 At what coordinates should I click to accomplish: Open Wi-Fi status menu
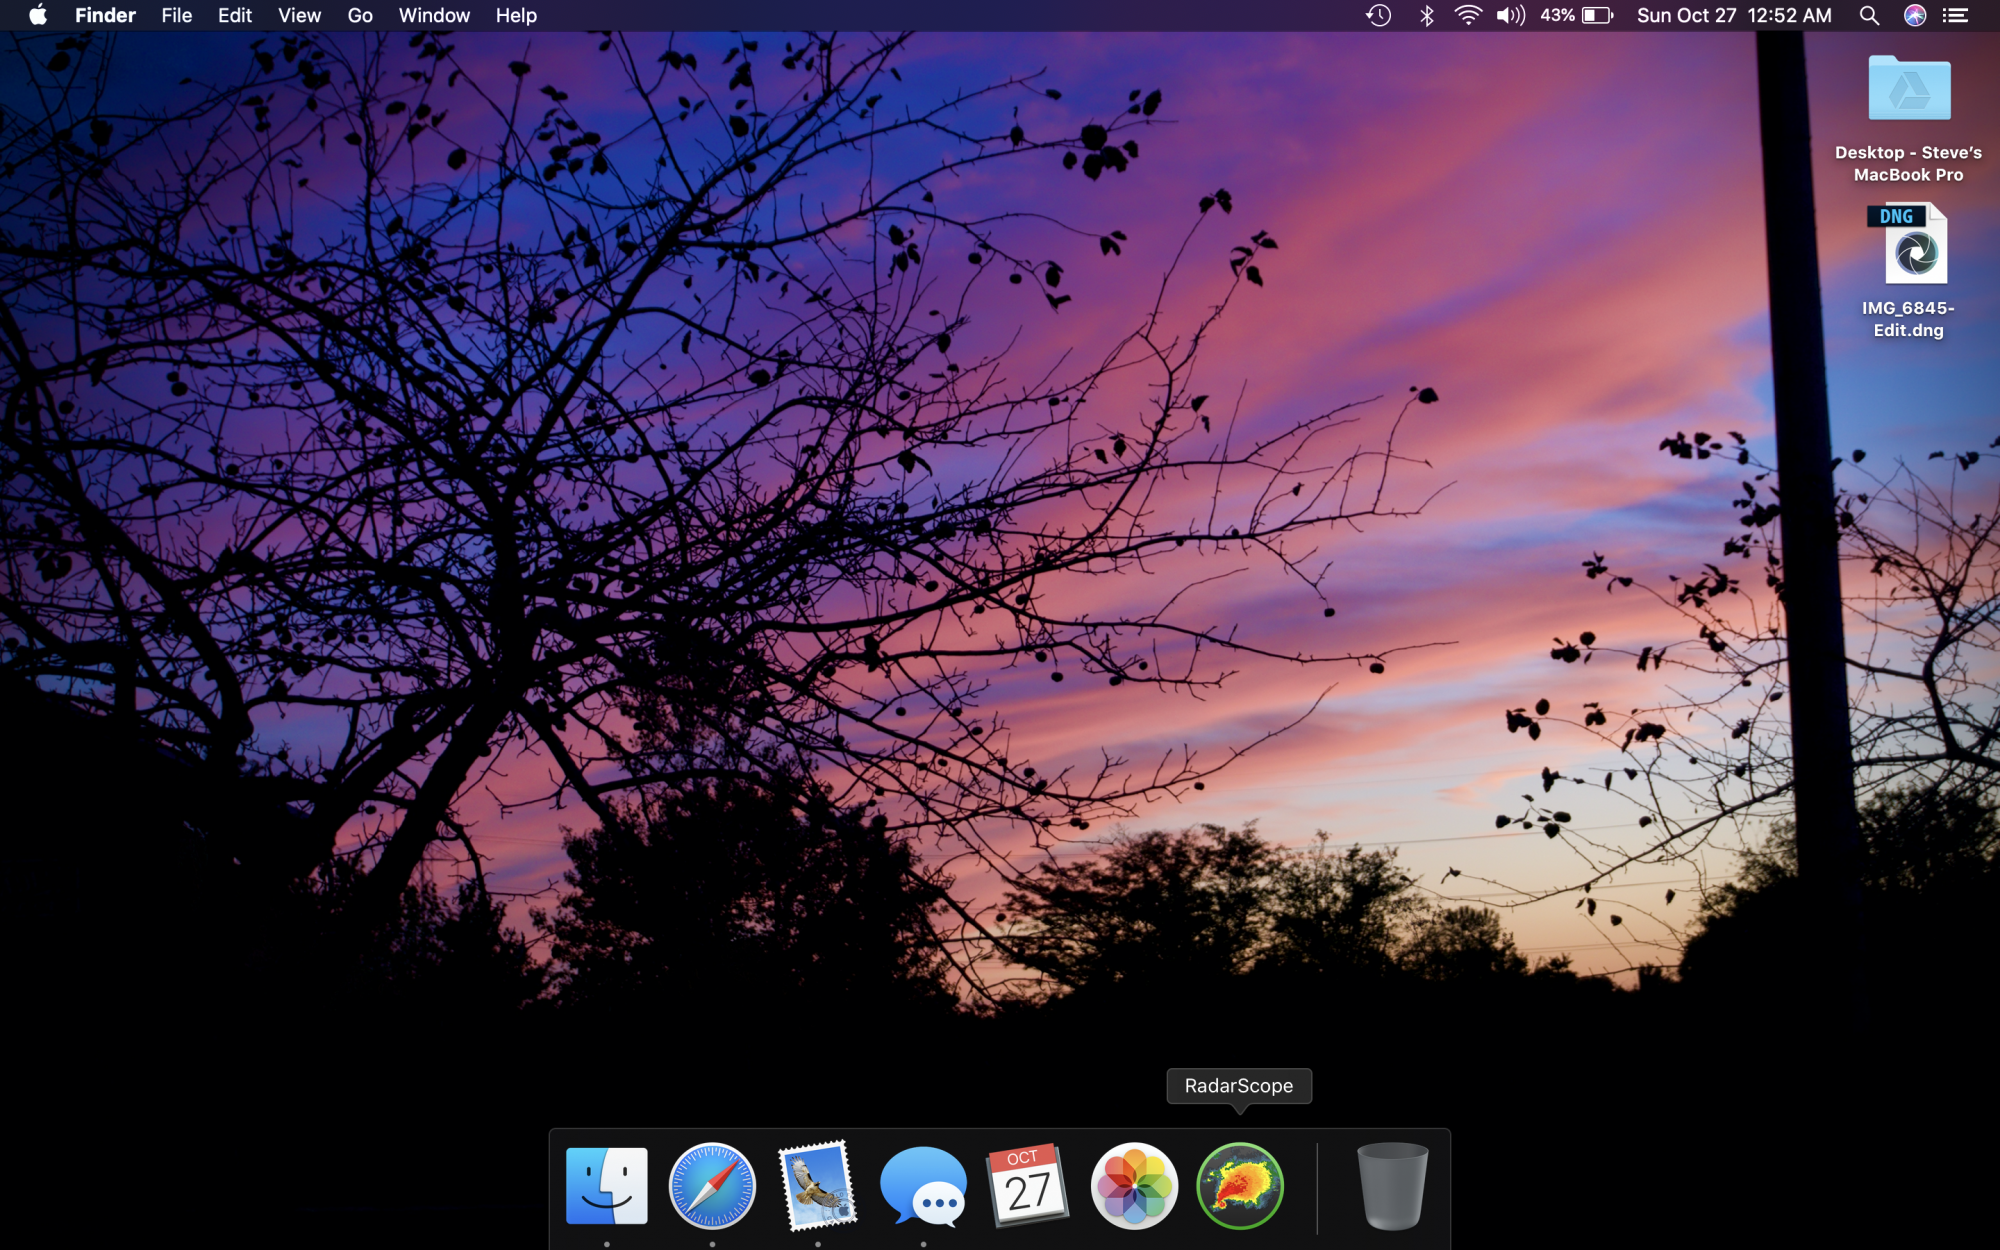(x=1467, y=15)
